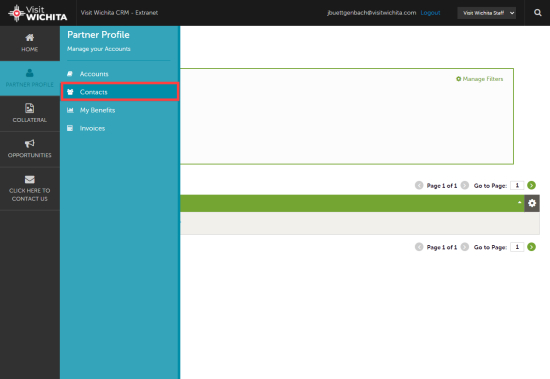
Task: Click 'Manage your Accounts' subtitle
Action: [99, 49]
